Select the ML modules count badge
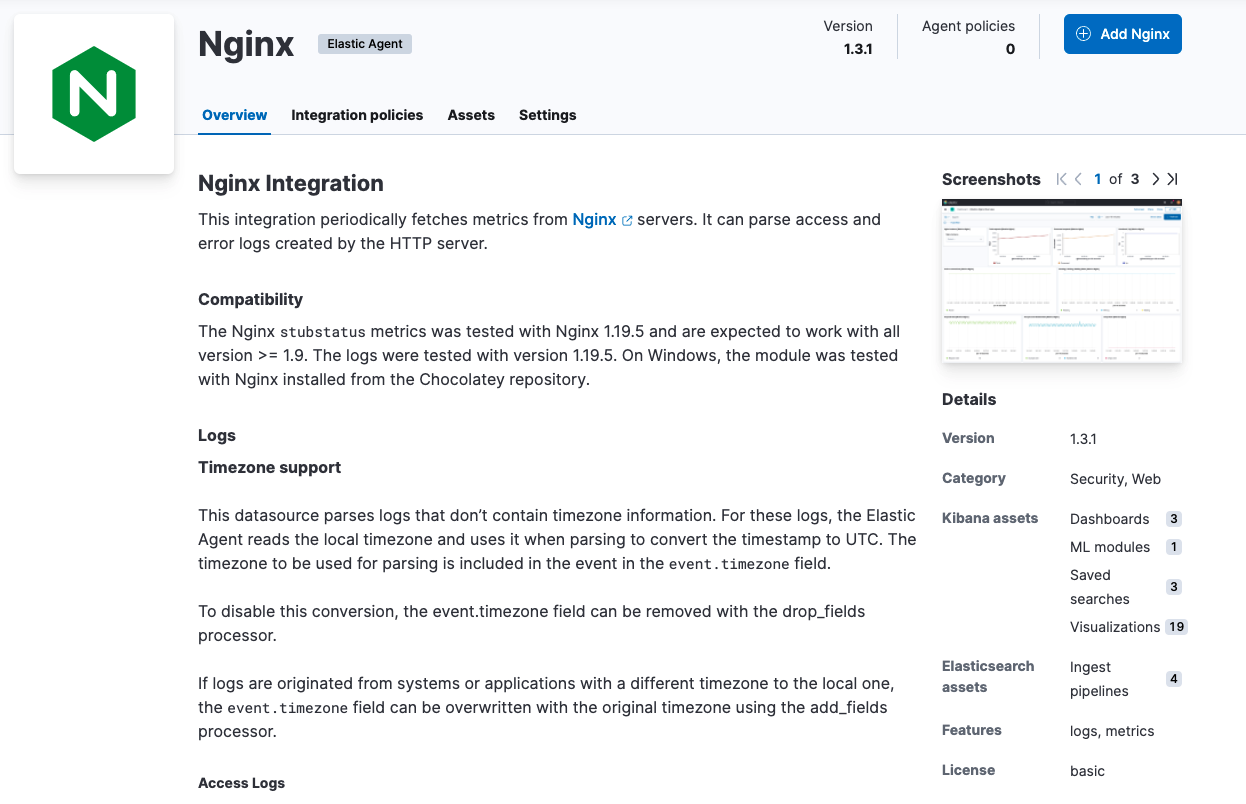Screen dimensions: 1246x804 click(x=1172, y=547)
